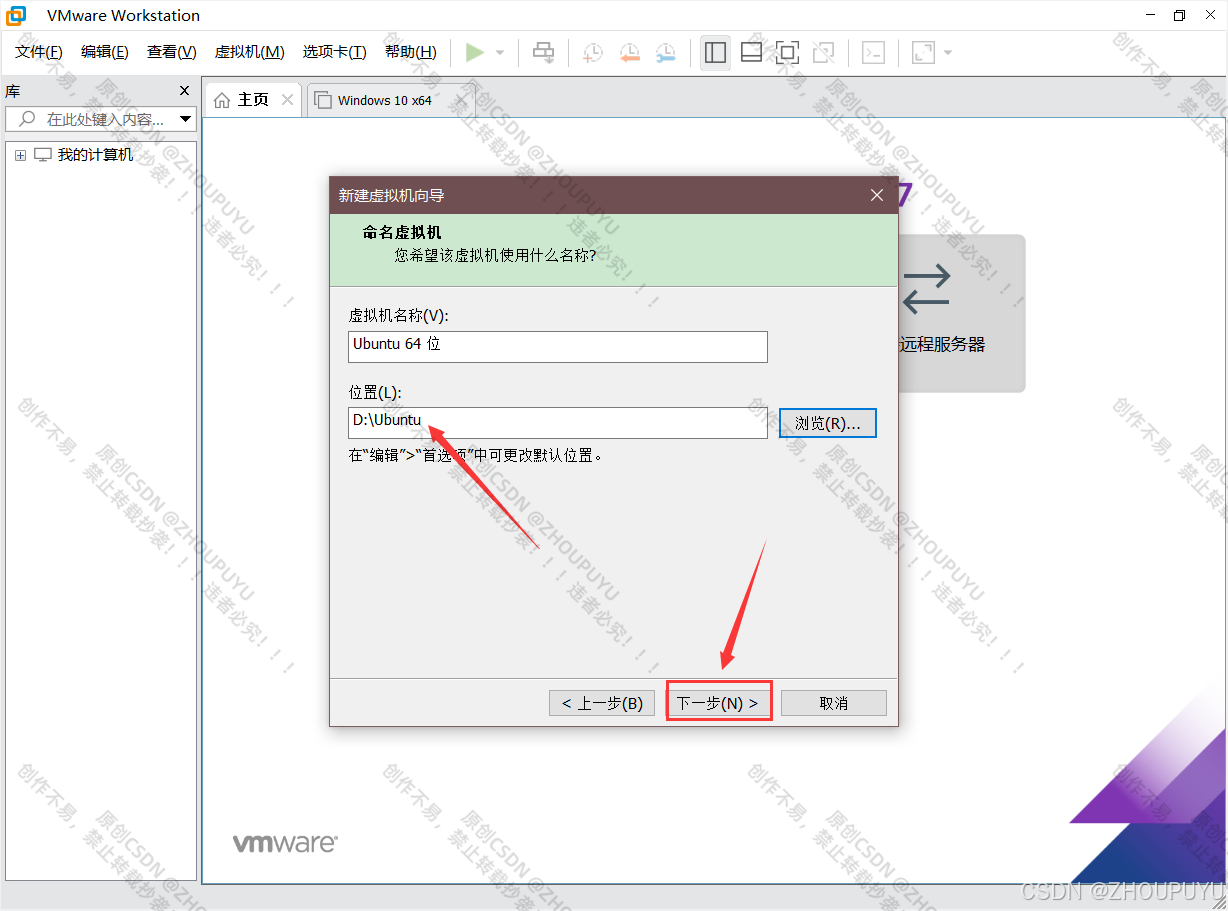Open the 编辑(E) menu
Viewport: 1228px width, 911px height.
pyautogui.click(x=105, y=52)
